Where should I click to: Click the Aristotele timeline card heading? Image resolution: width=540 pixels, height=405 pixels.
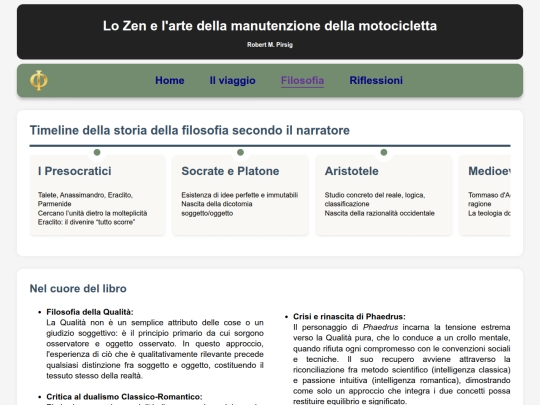click(x=352, y=171)
